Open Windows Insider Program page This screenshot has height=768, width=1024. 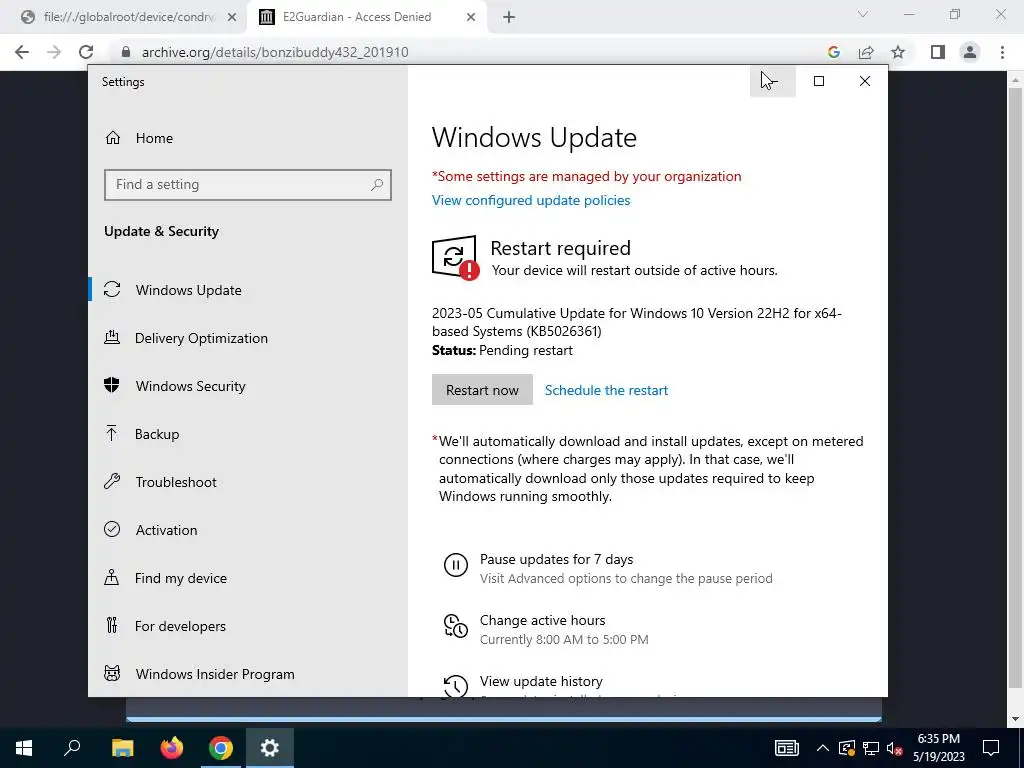[x=248, y=674]
